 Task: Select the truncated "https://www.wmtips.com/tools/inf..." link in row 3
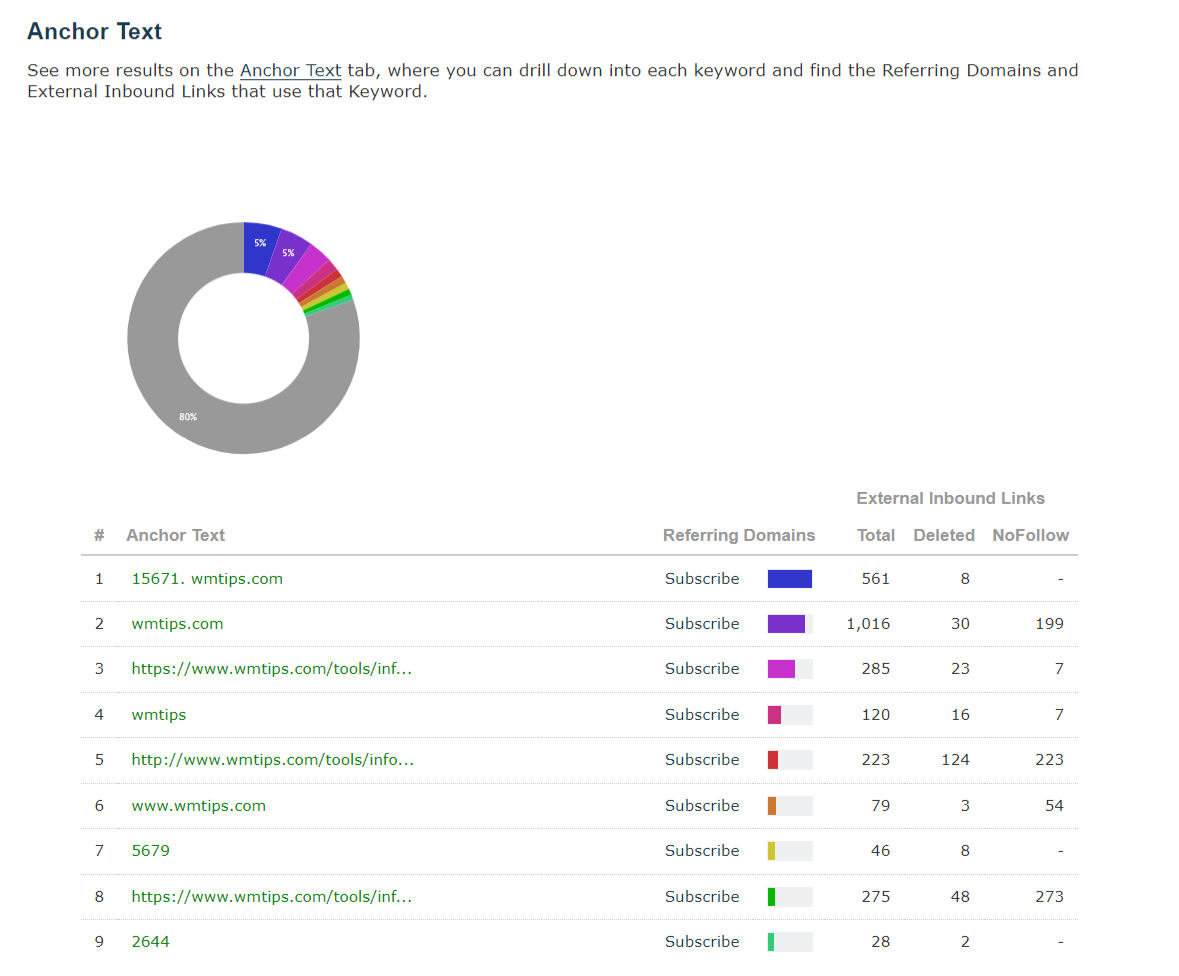click(x=270, y=668)
